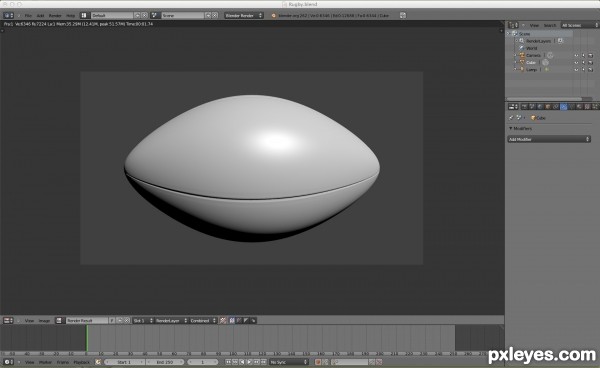The width and height of the screenshot is (600, 368).
Task: Open the Outliner View menu
Action: 534,25
